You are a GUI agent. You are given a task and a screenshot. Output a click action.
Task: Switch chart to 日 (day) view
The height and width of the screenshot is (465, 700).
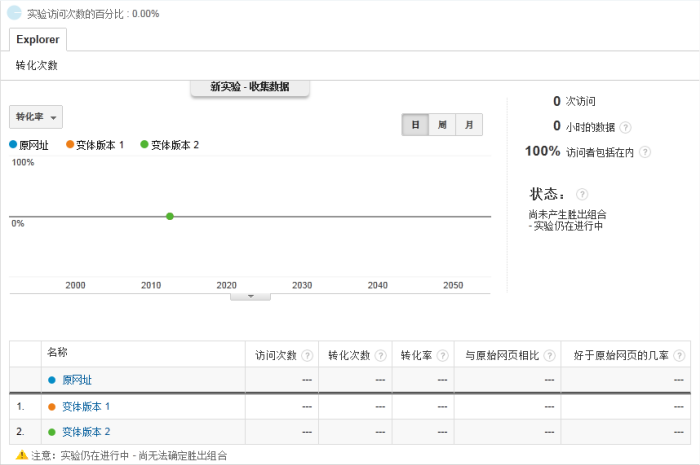(415, 125)
